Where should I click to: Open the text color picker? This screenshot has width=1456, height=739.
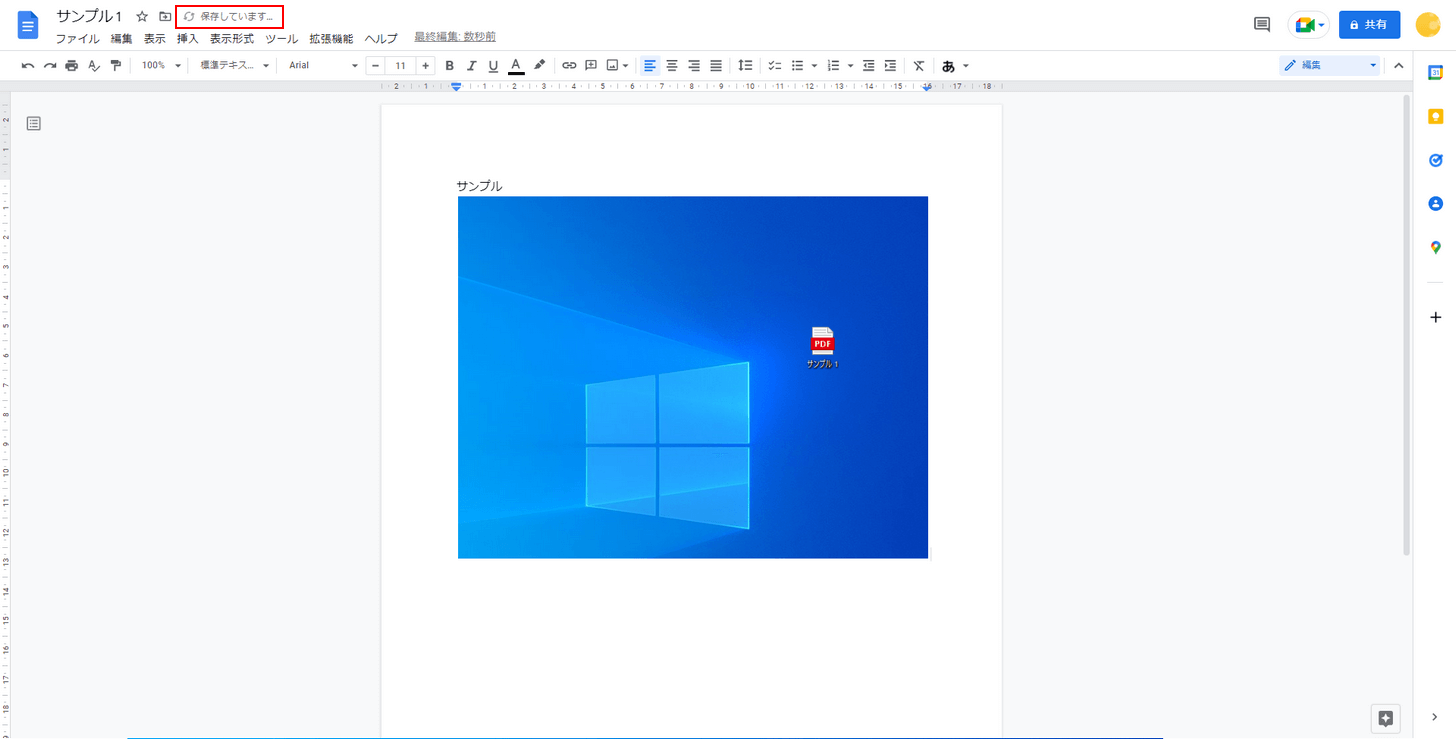[516, 66]
